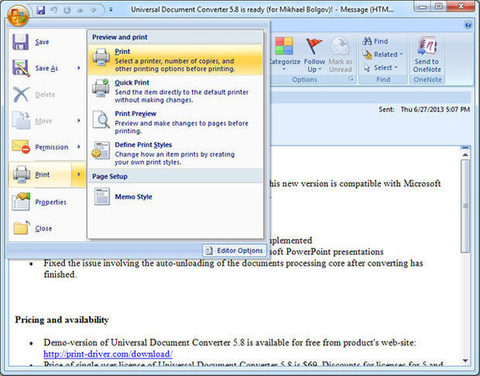The image size is (480, 376).
Task: Click the Help question mark icon
Action: (x=468, y=25)
